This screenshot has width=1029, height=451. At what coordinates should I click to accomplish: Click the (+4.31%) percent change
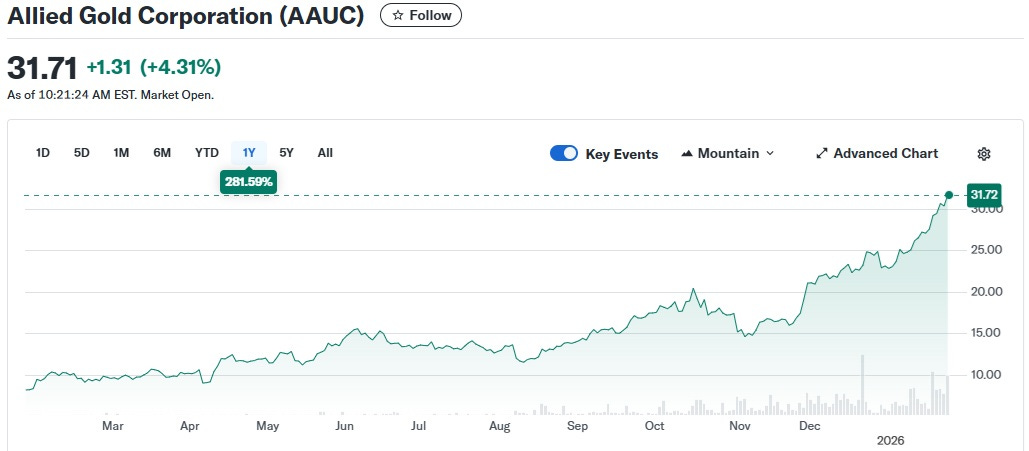coord(179,67)
